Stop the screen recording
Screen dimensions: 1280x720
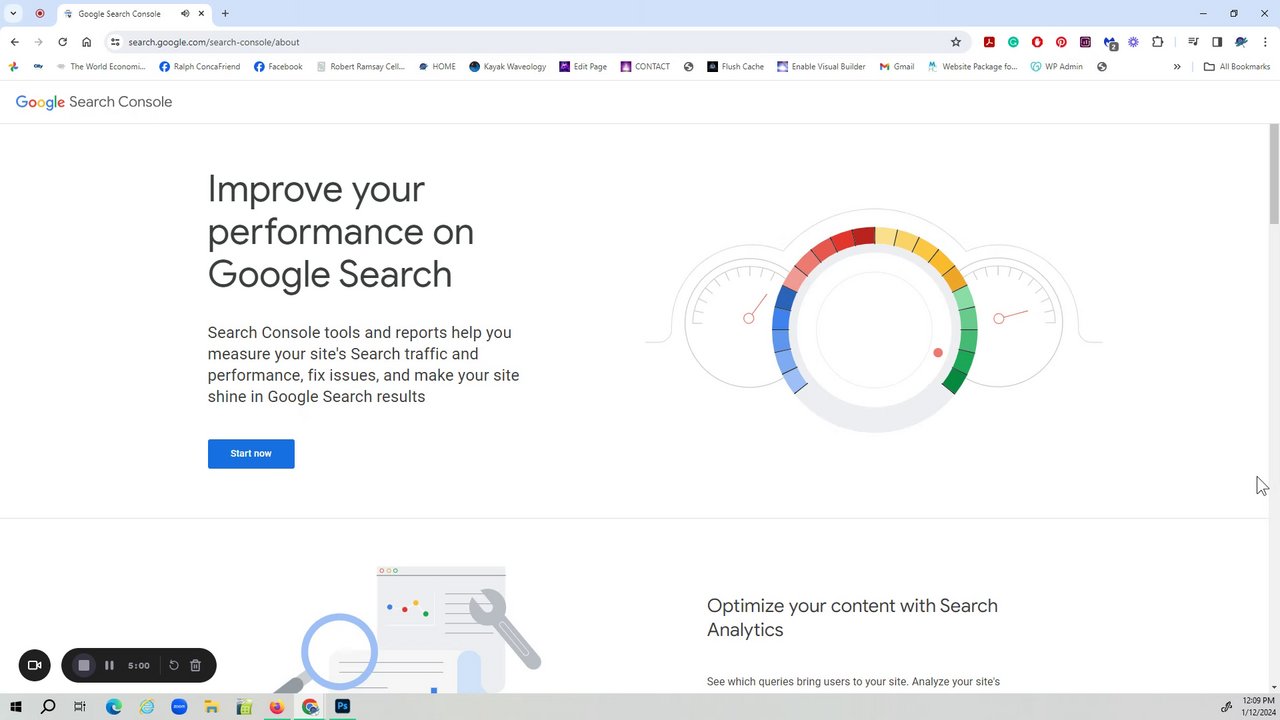[84, 665]
